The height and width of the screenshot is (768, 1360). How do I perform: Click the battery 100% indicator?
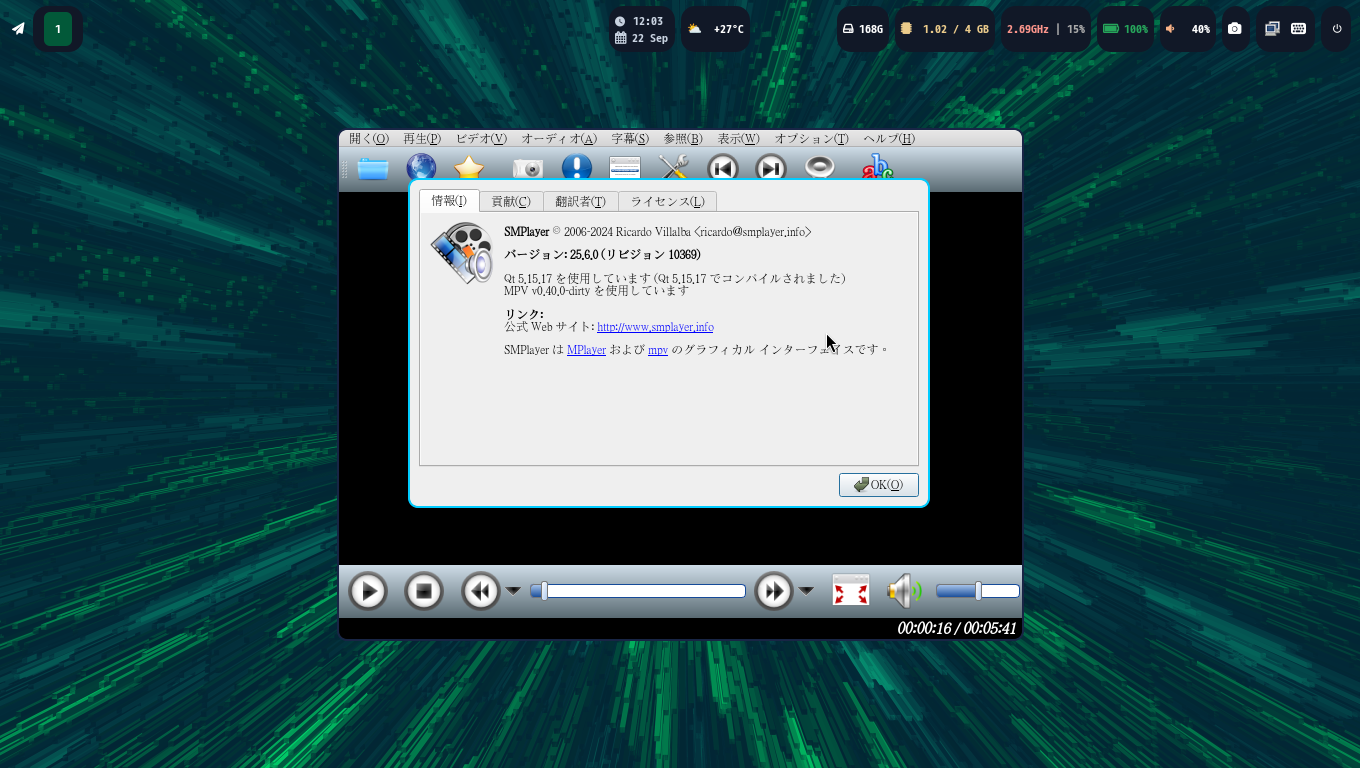click(1125, 29)
